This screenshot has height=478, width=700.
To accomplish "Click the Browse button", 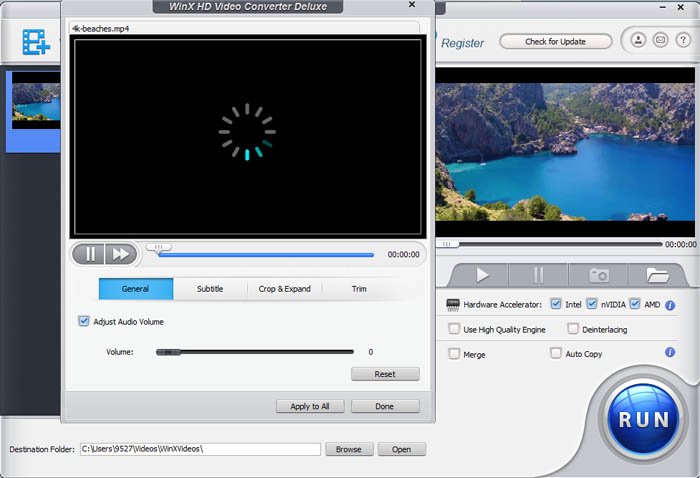I will coord(349,449).
